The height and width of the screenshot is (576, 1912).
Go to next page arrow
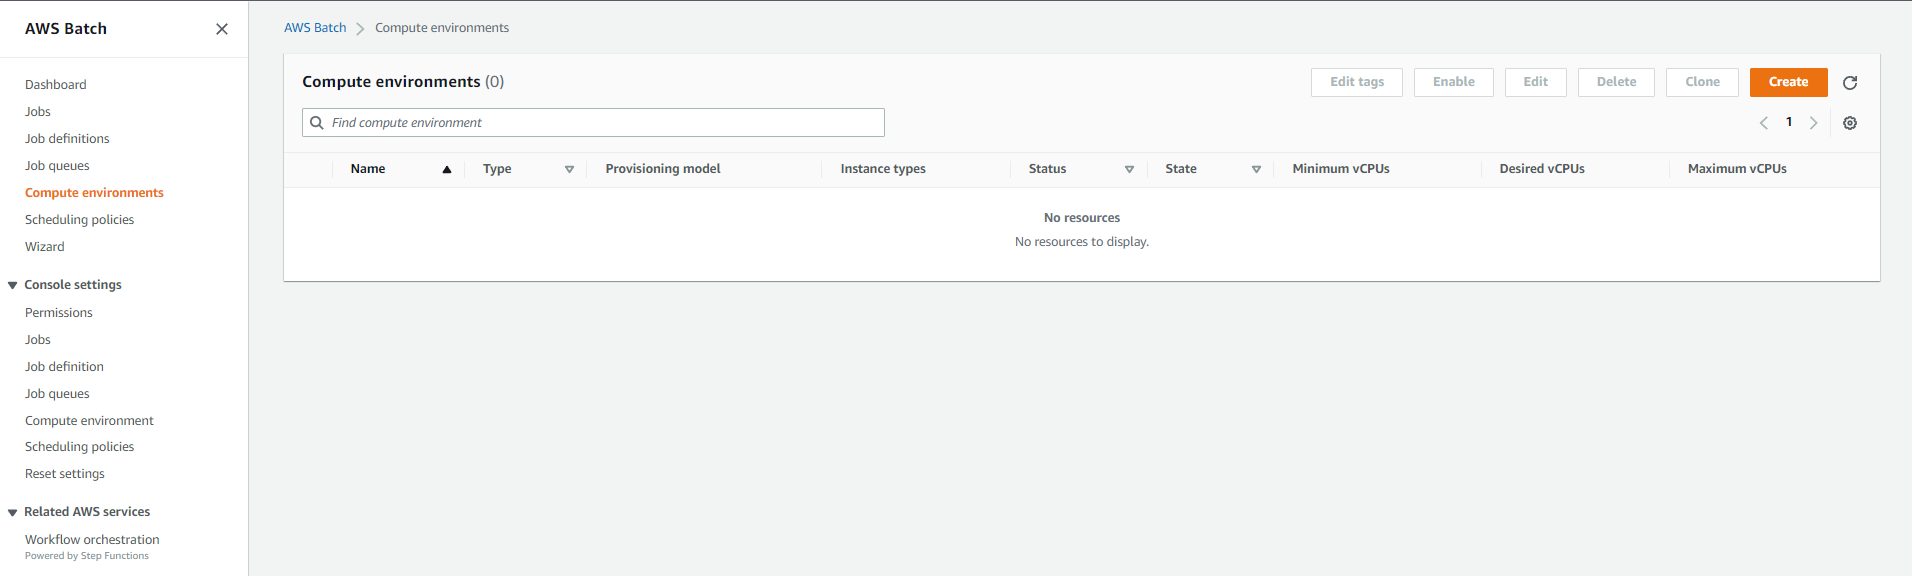1813,123
